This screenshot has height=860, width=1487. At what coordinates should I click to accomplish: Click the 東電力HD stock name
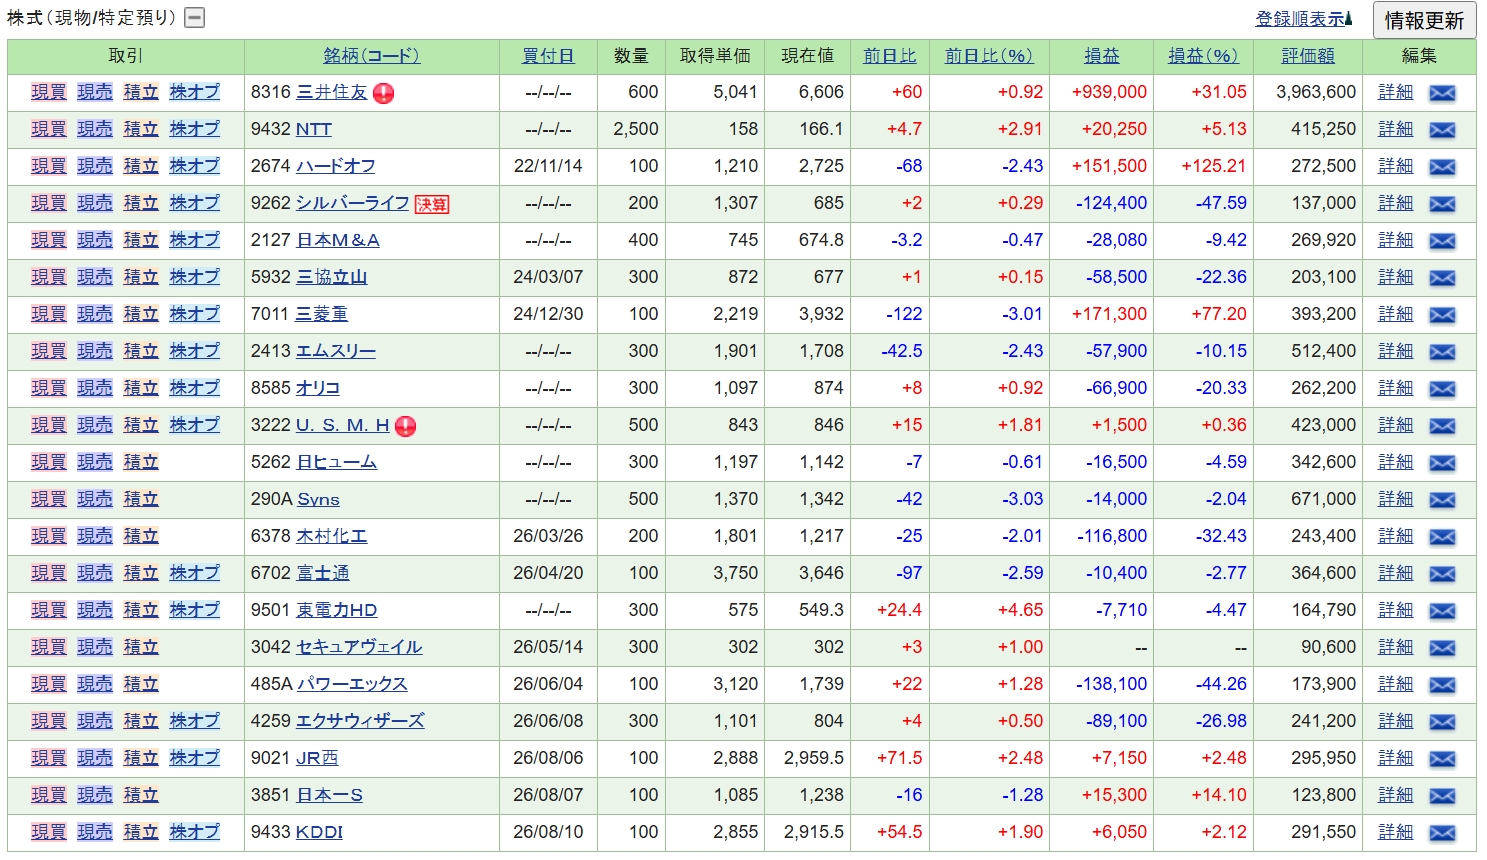(x=337, y=610)
